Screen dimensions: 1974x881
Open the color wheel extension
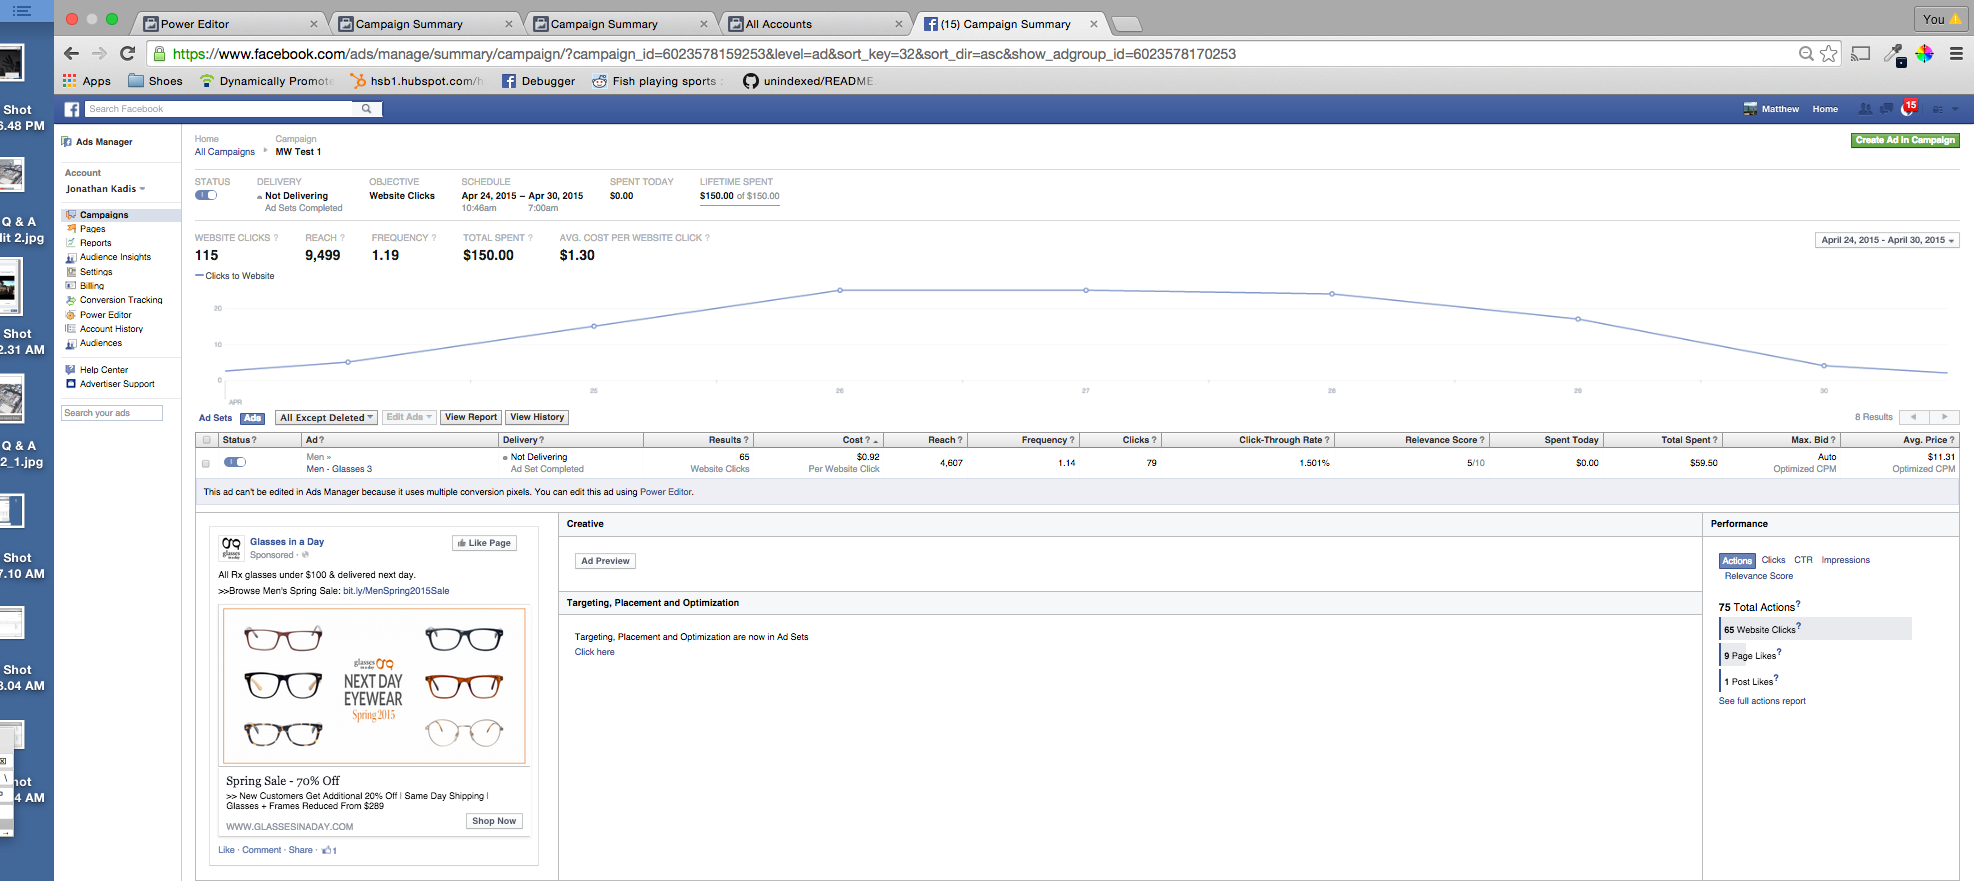click(x=1924, y=54)
